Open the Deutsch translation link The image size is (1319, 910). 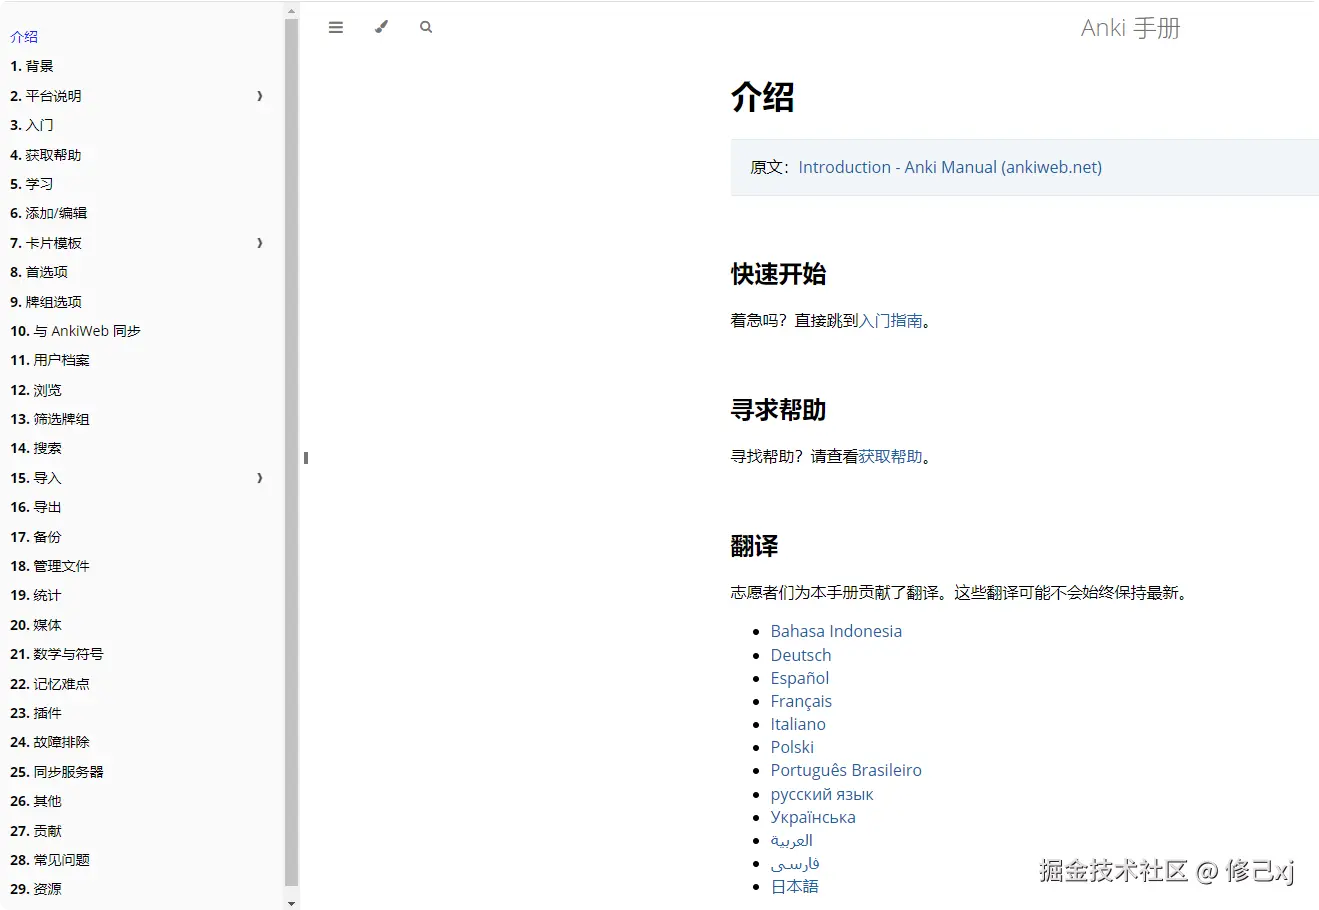point(801,655)
